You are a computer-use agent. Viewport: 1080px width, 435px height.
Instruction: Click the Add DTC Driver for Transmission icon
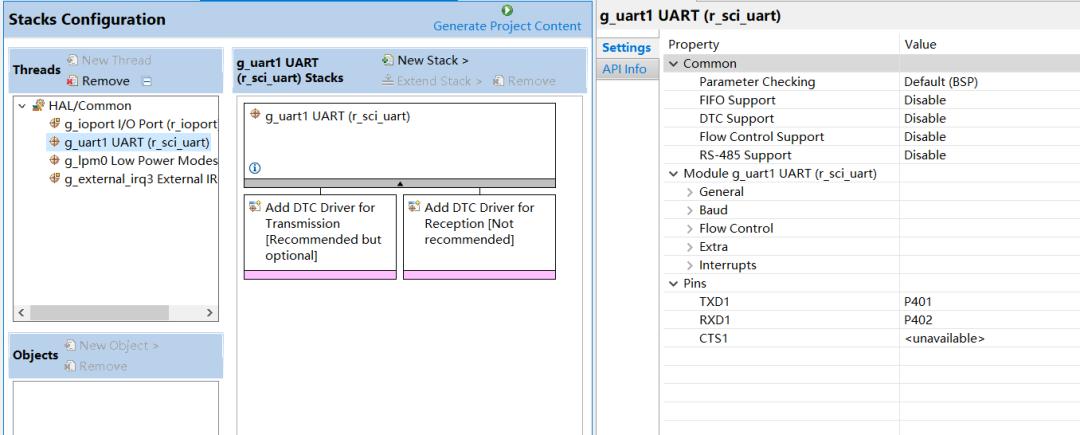tap(255, 207)
